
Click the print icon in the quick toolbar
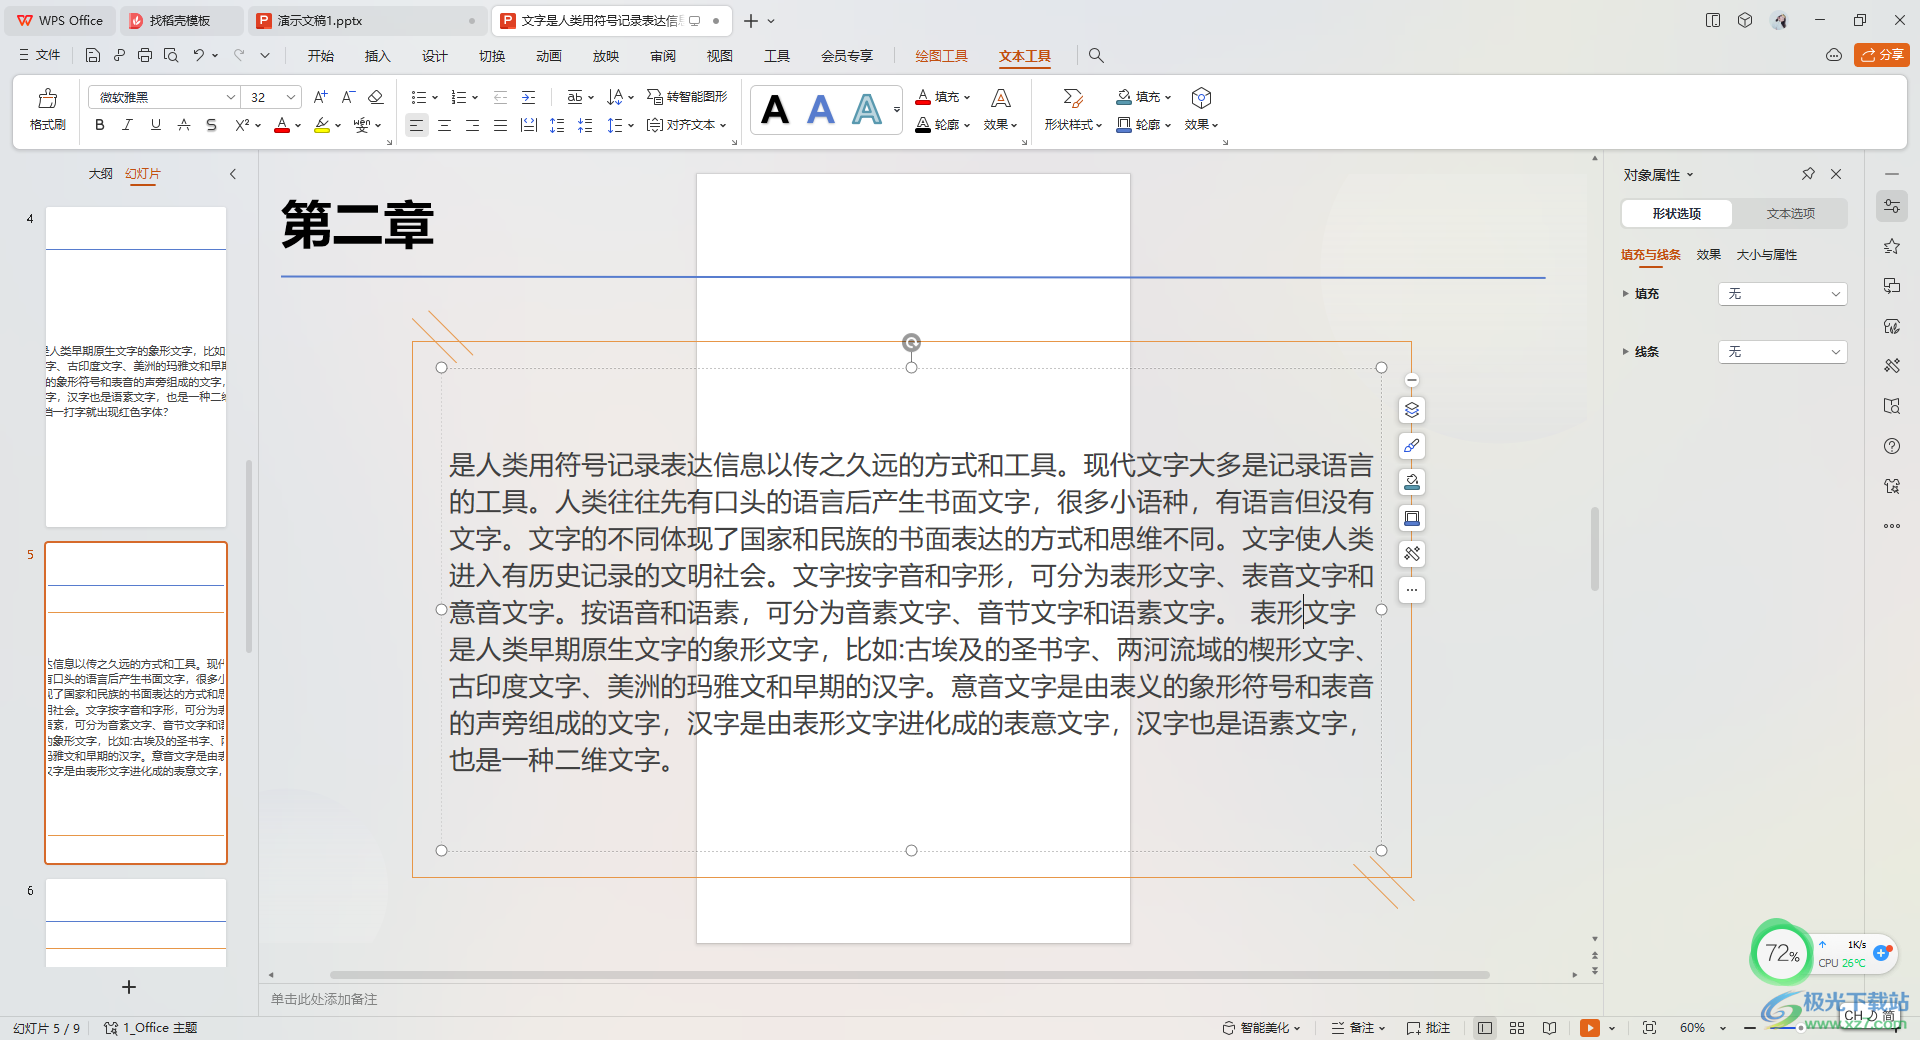coord(145,55)
